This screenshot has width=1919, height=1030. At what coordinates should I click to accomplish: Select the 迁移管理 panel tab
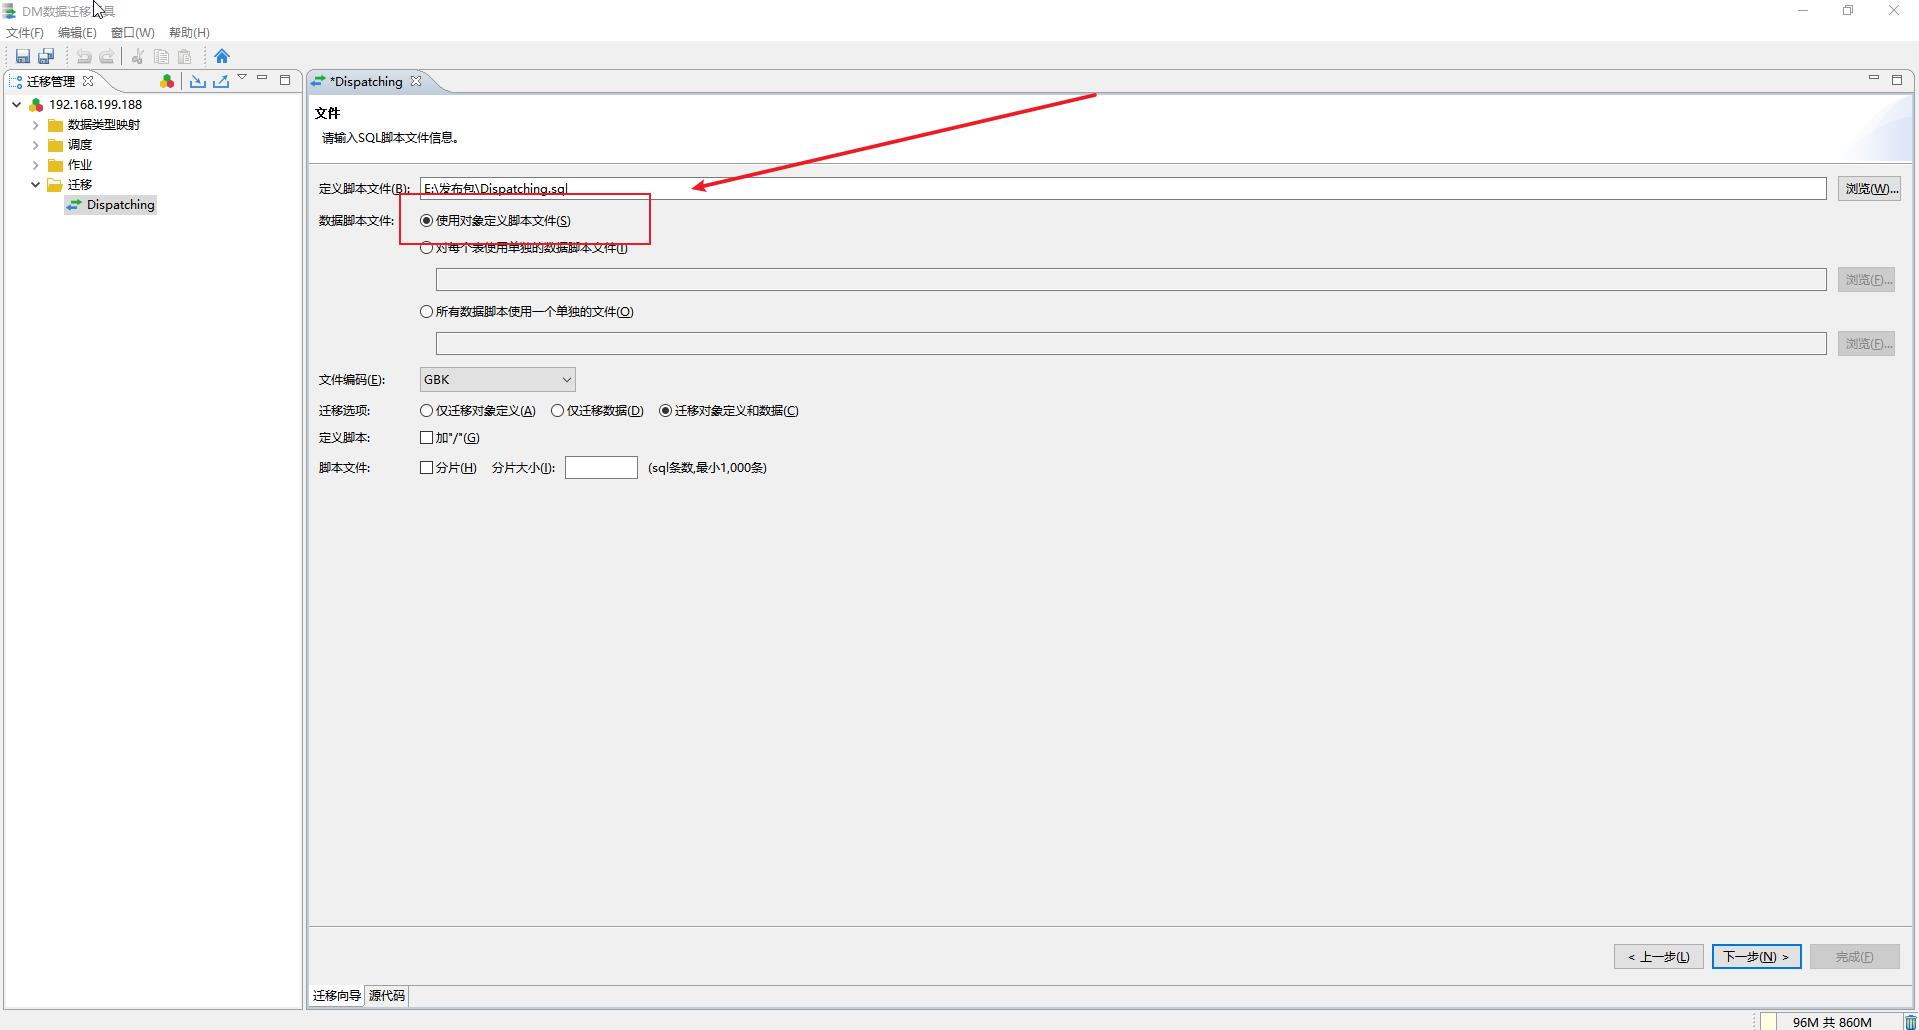[50, 81]
